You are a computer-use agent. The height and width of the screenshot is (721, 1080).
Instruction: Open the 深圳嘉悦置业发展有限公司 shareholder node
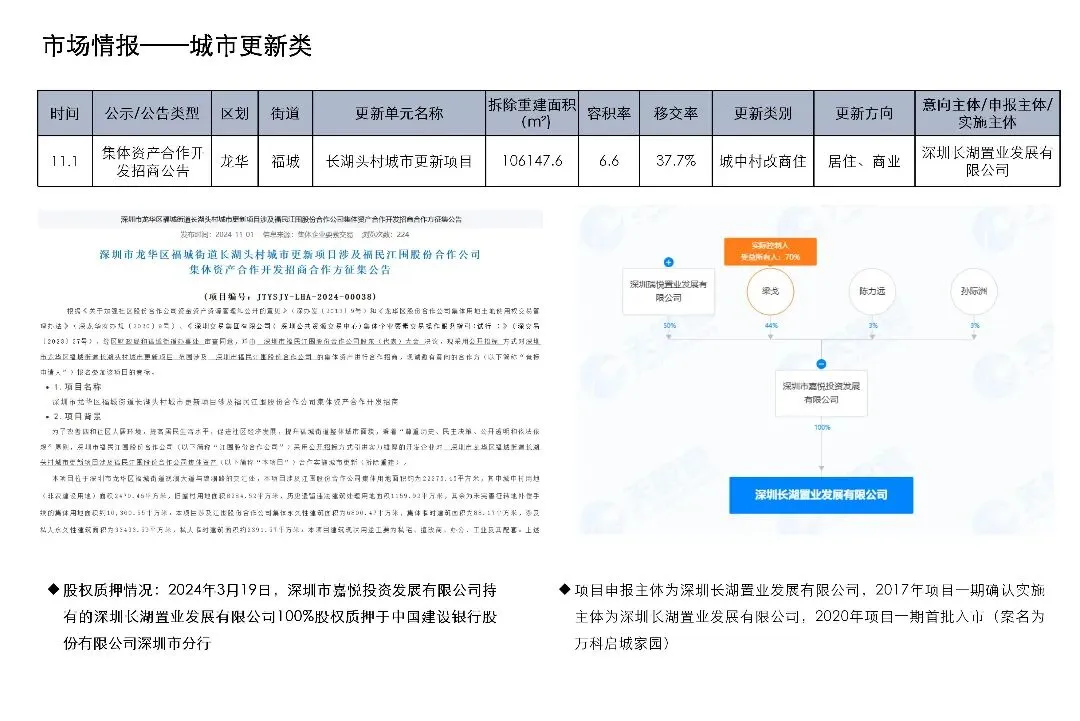click(x=668, y=291)
